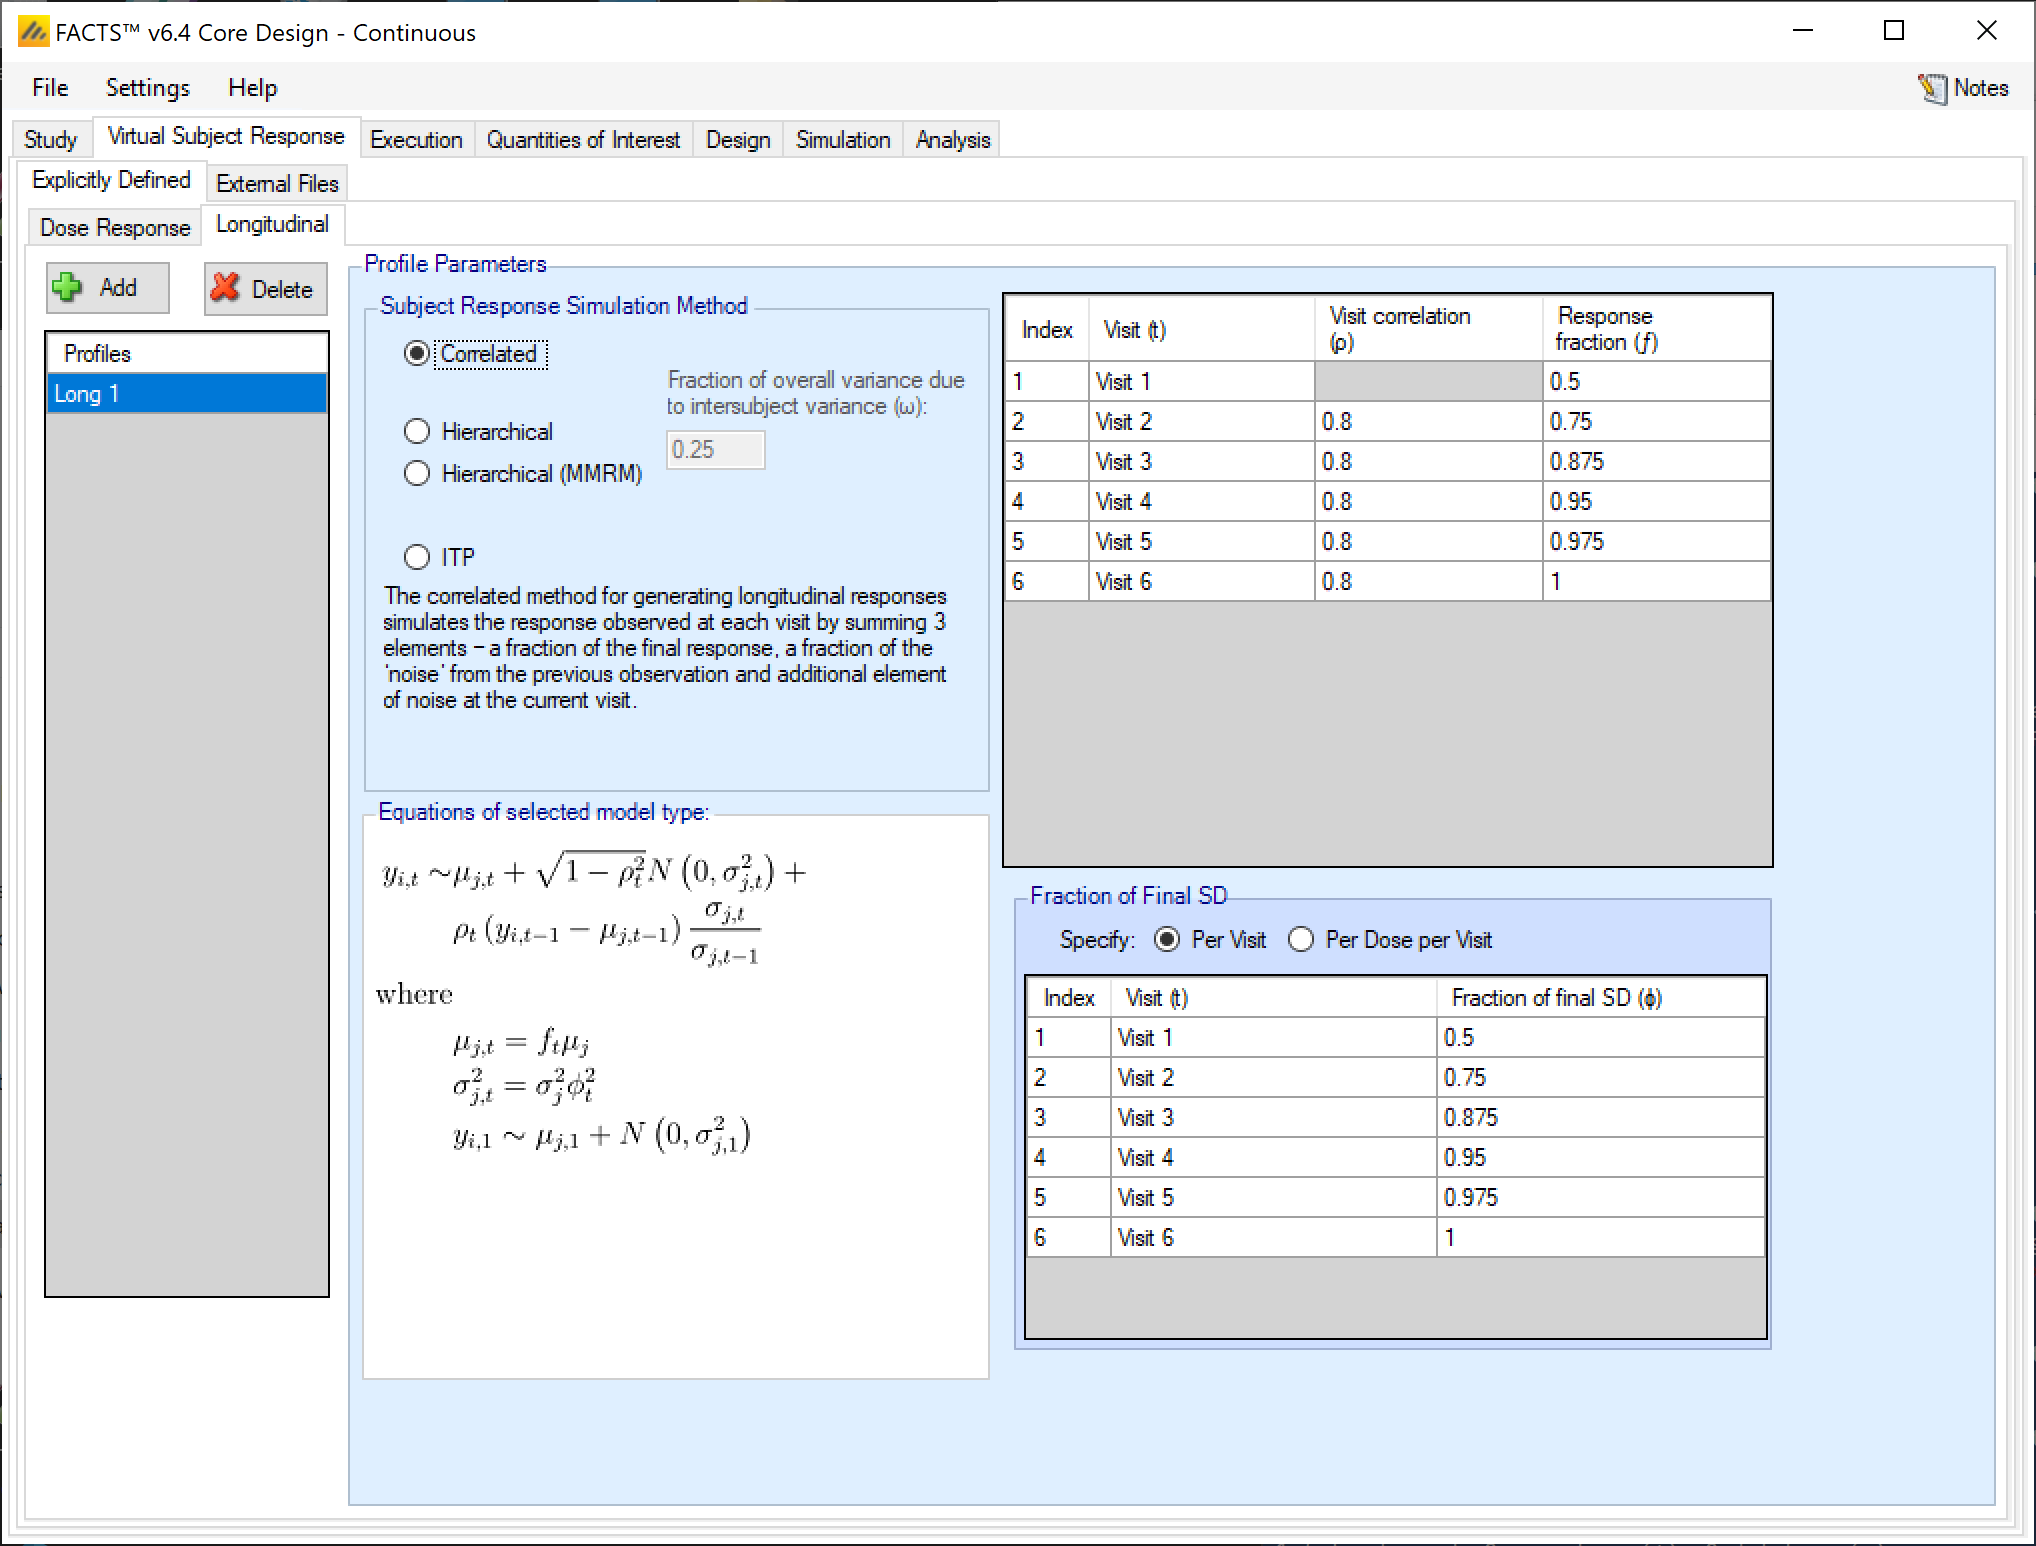Open the Help menu
This screenshot has height=1546, width=2036.
pos(252,88)
